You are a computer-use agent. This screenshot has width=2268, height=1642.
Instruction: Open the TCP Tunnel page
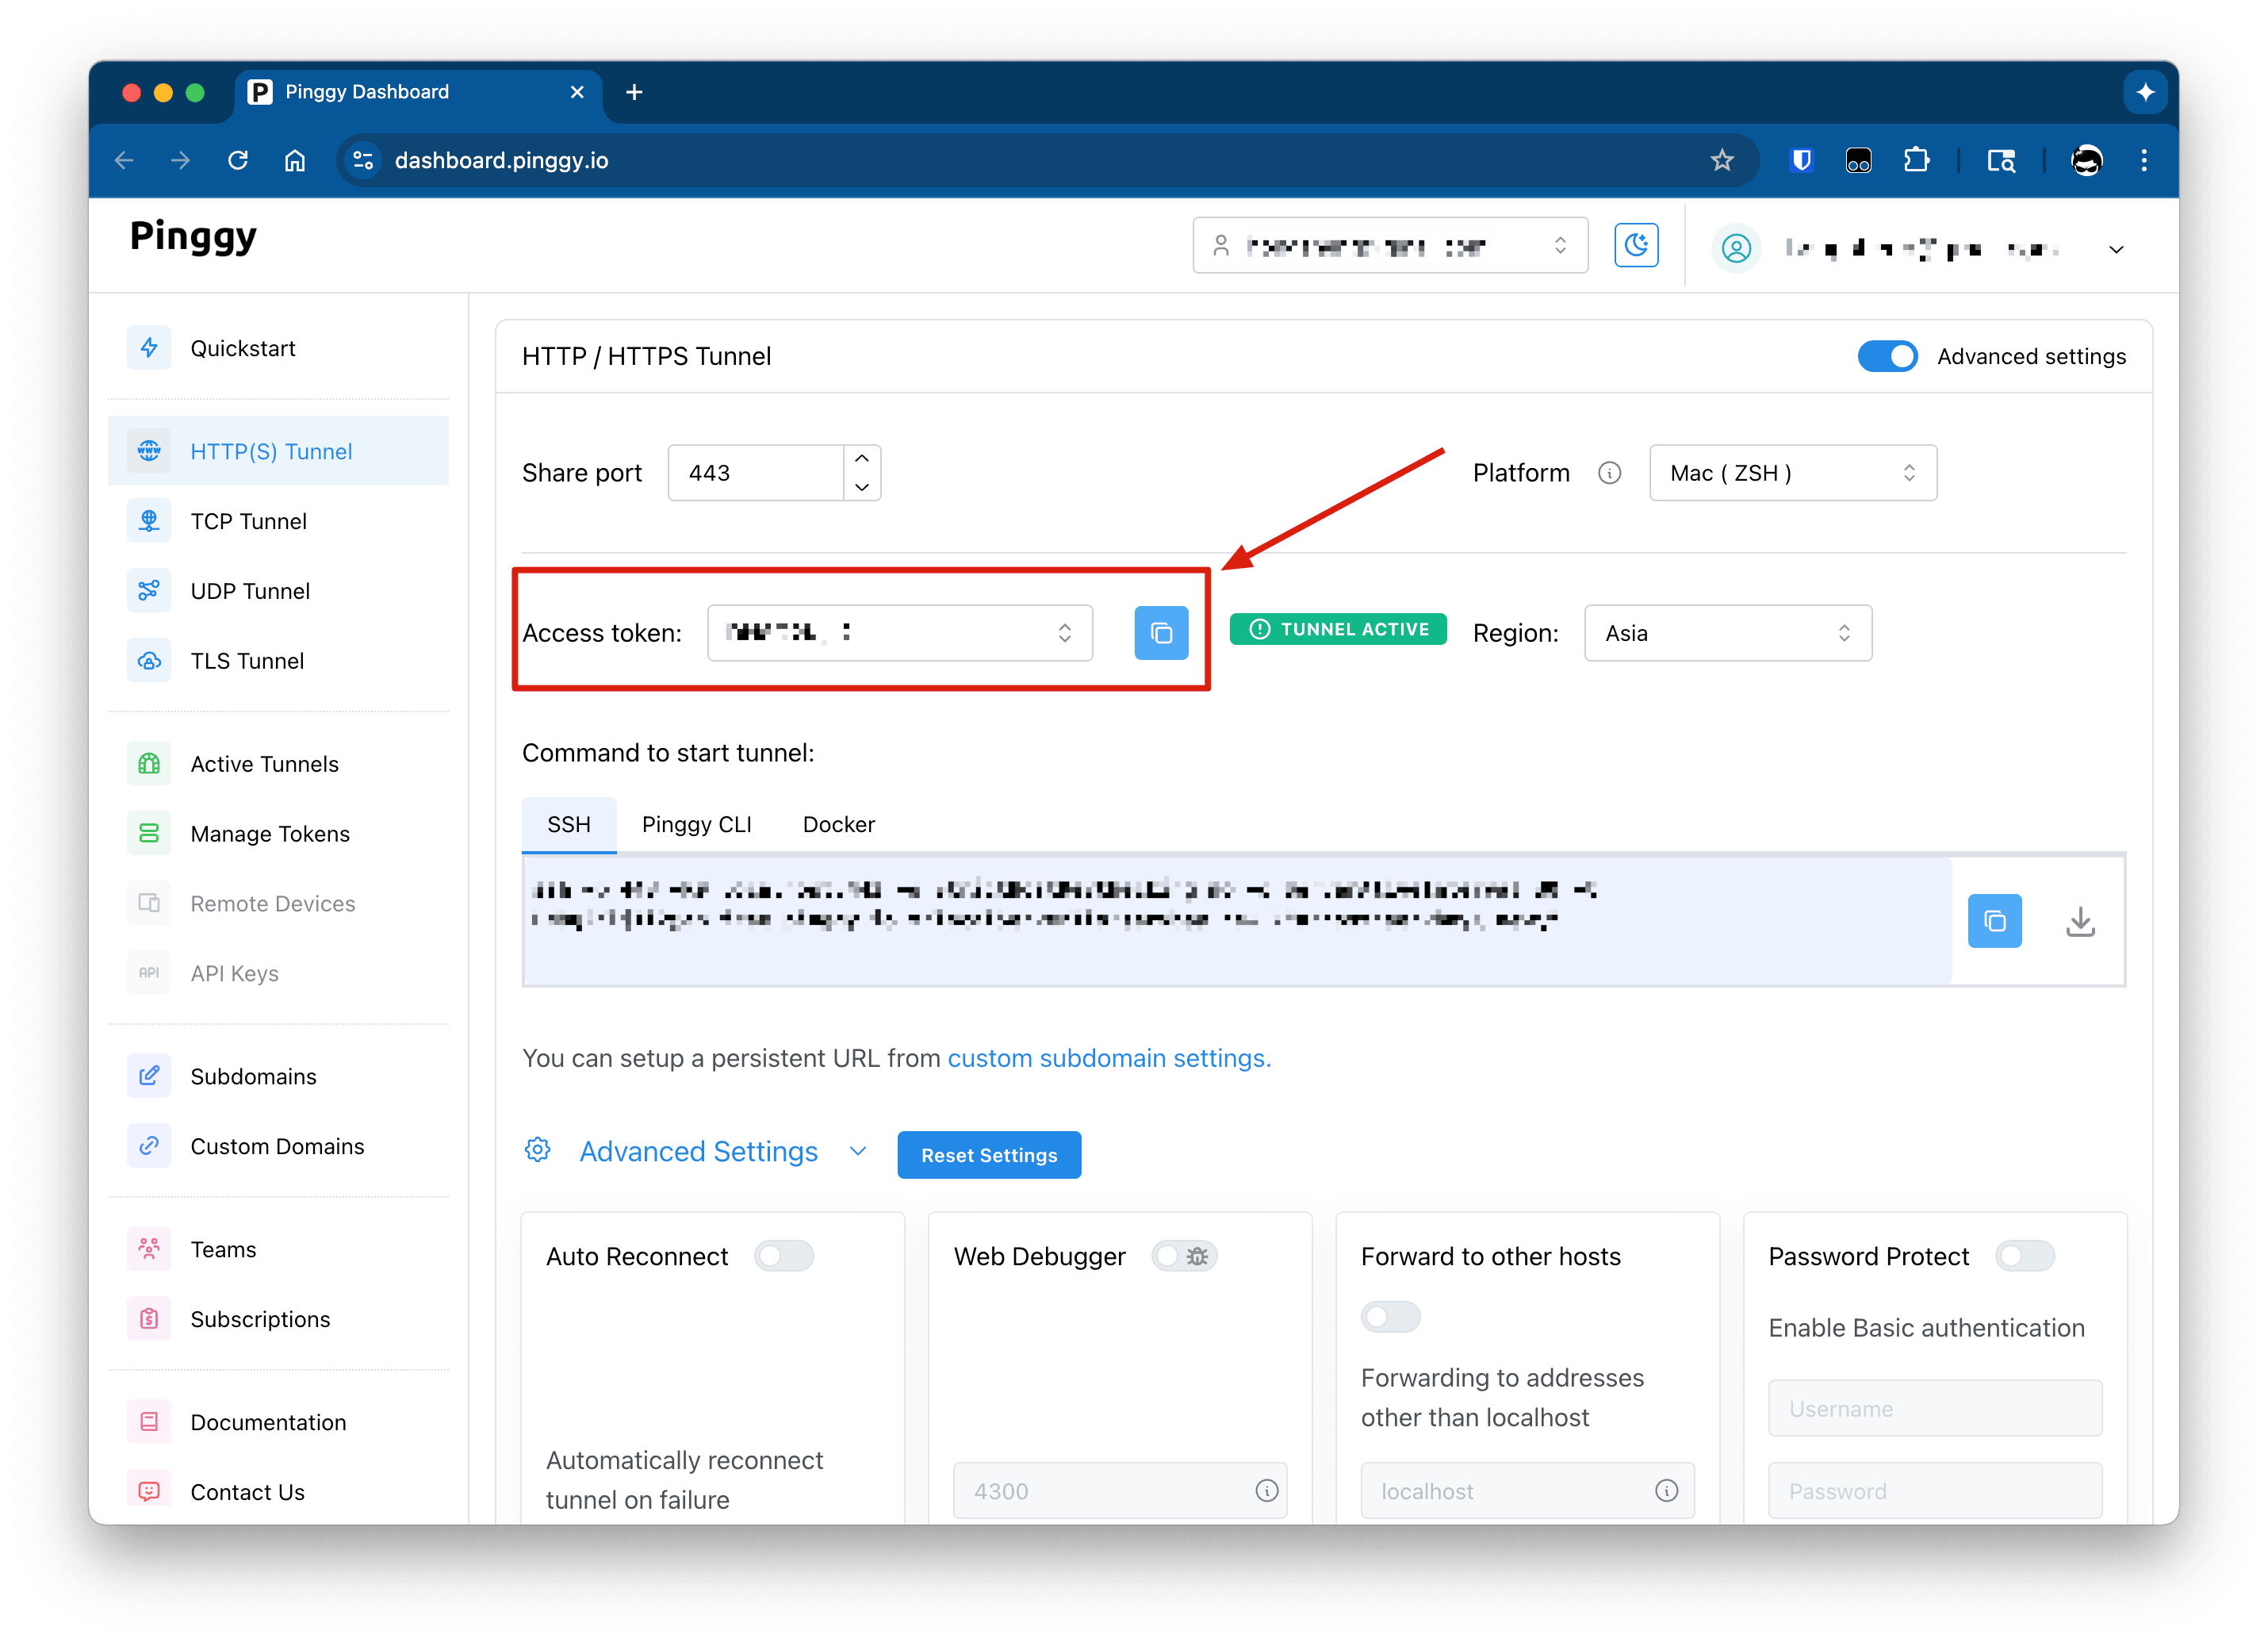click(x=278, y=521)
